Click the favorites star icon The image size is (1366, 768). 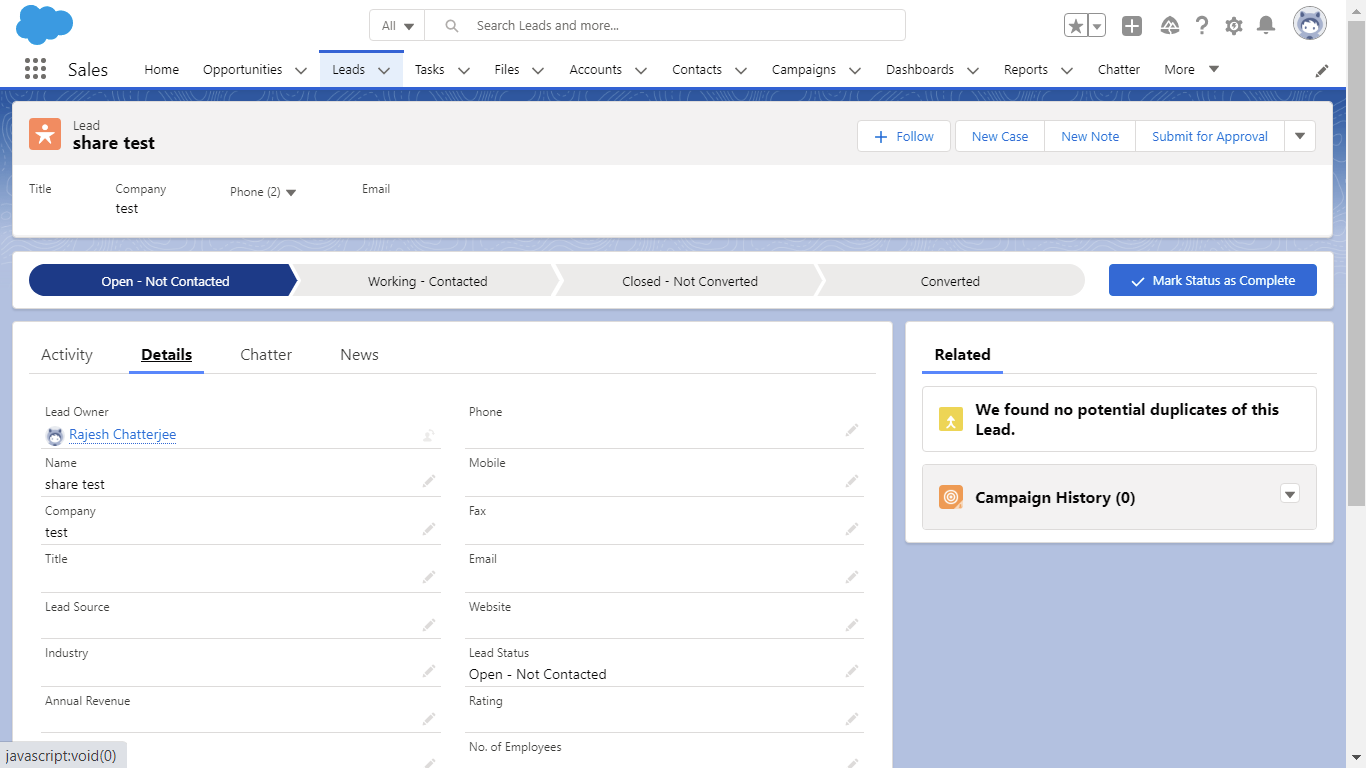(x=1076, y=26)
